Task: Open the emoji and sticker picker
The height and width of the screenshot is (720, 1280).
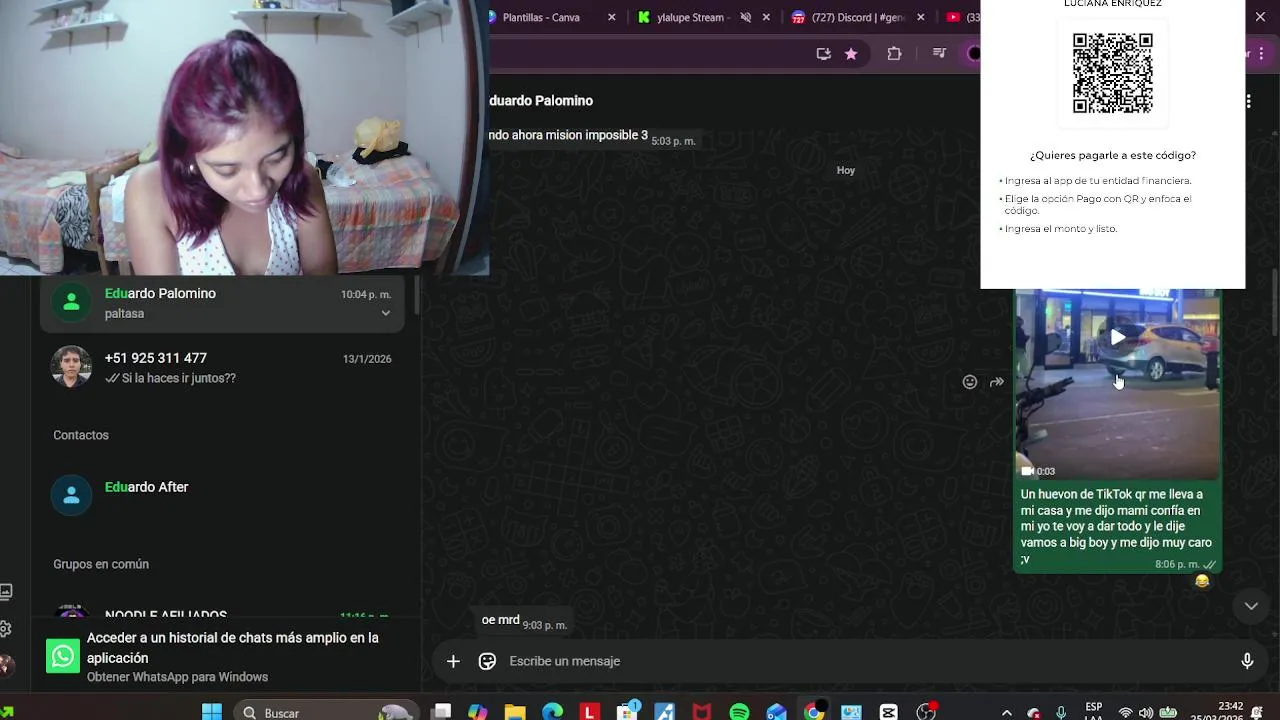Action: tap(487, 661)
